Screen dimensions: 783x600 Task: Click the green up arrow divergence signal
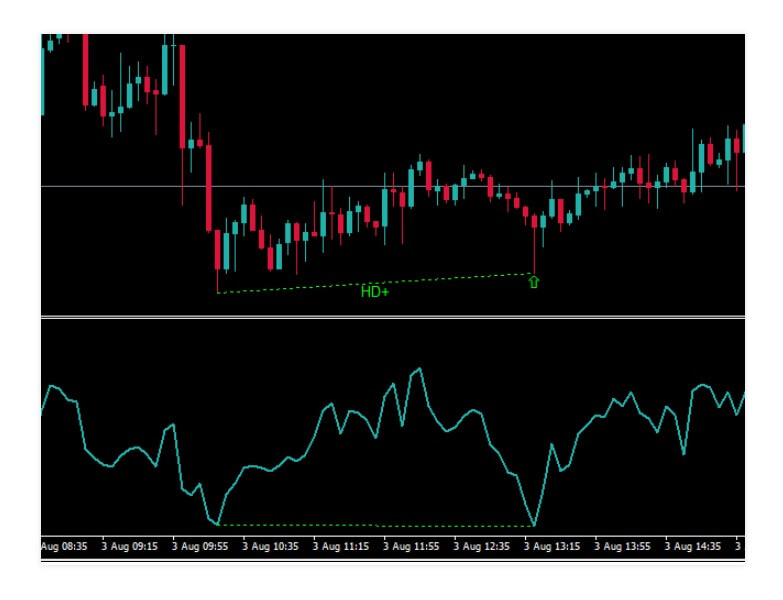pyautogui.click(x=534, y=282)
